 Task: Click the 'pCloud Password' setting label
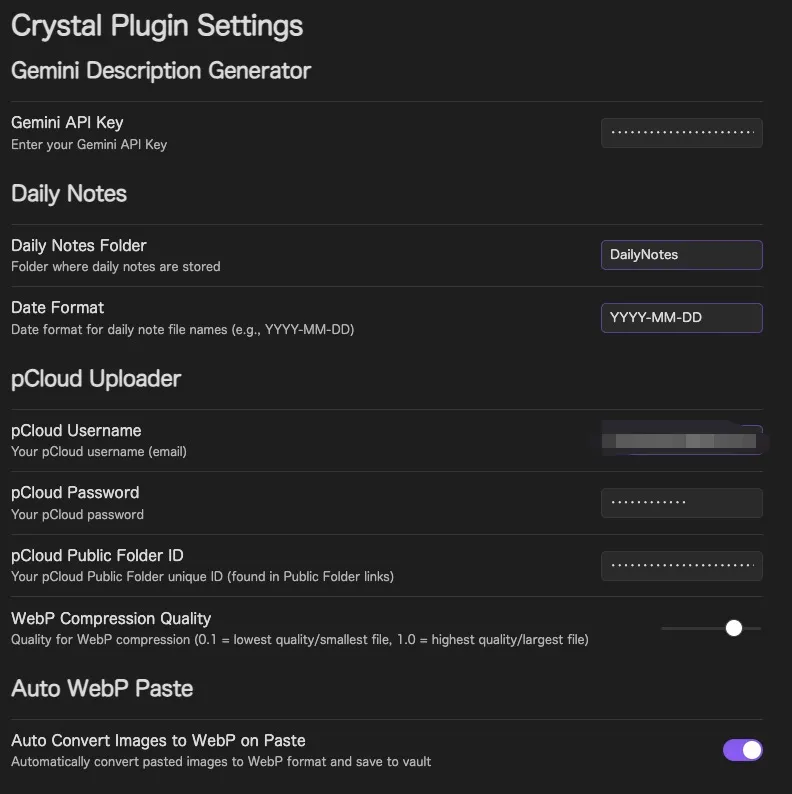(75, 492)
